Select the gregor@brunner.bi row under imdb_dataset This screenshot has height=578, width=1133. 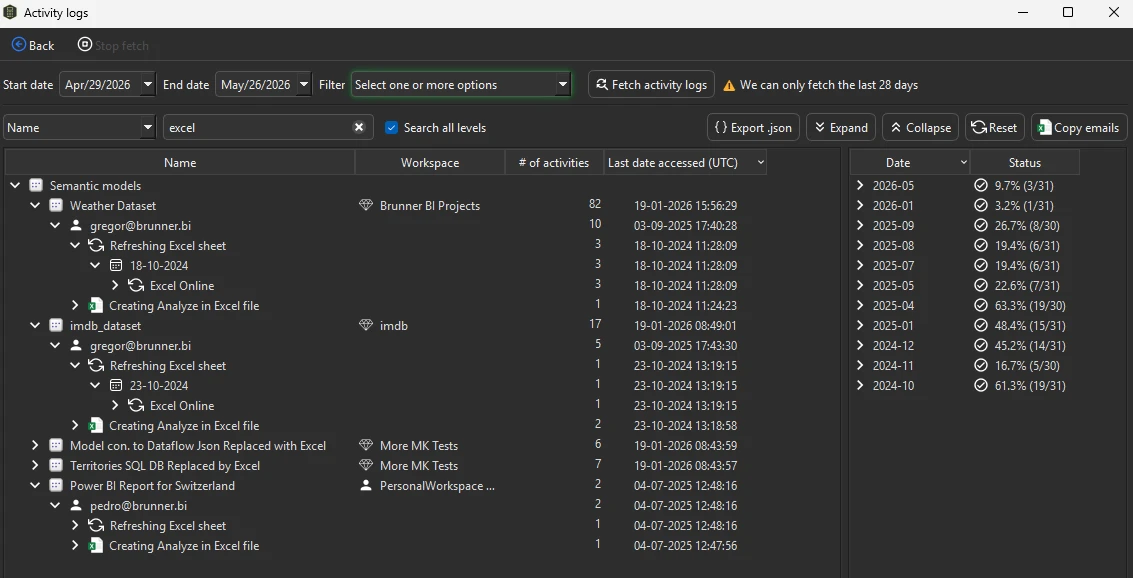point(386,346)
